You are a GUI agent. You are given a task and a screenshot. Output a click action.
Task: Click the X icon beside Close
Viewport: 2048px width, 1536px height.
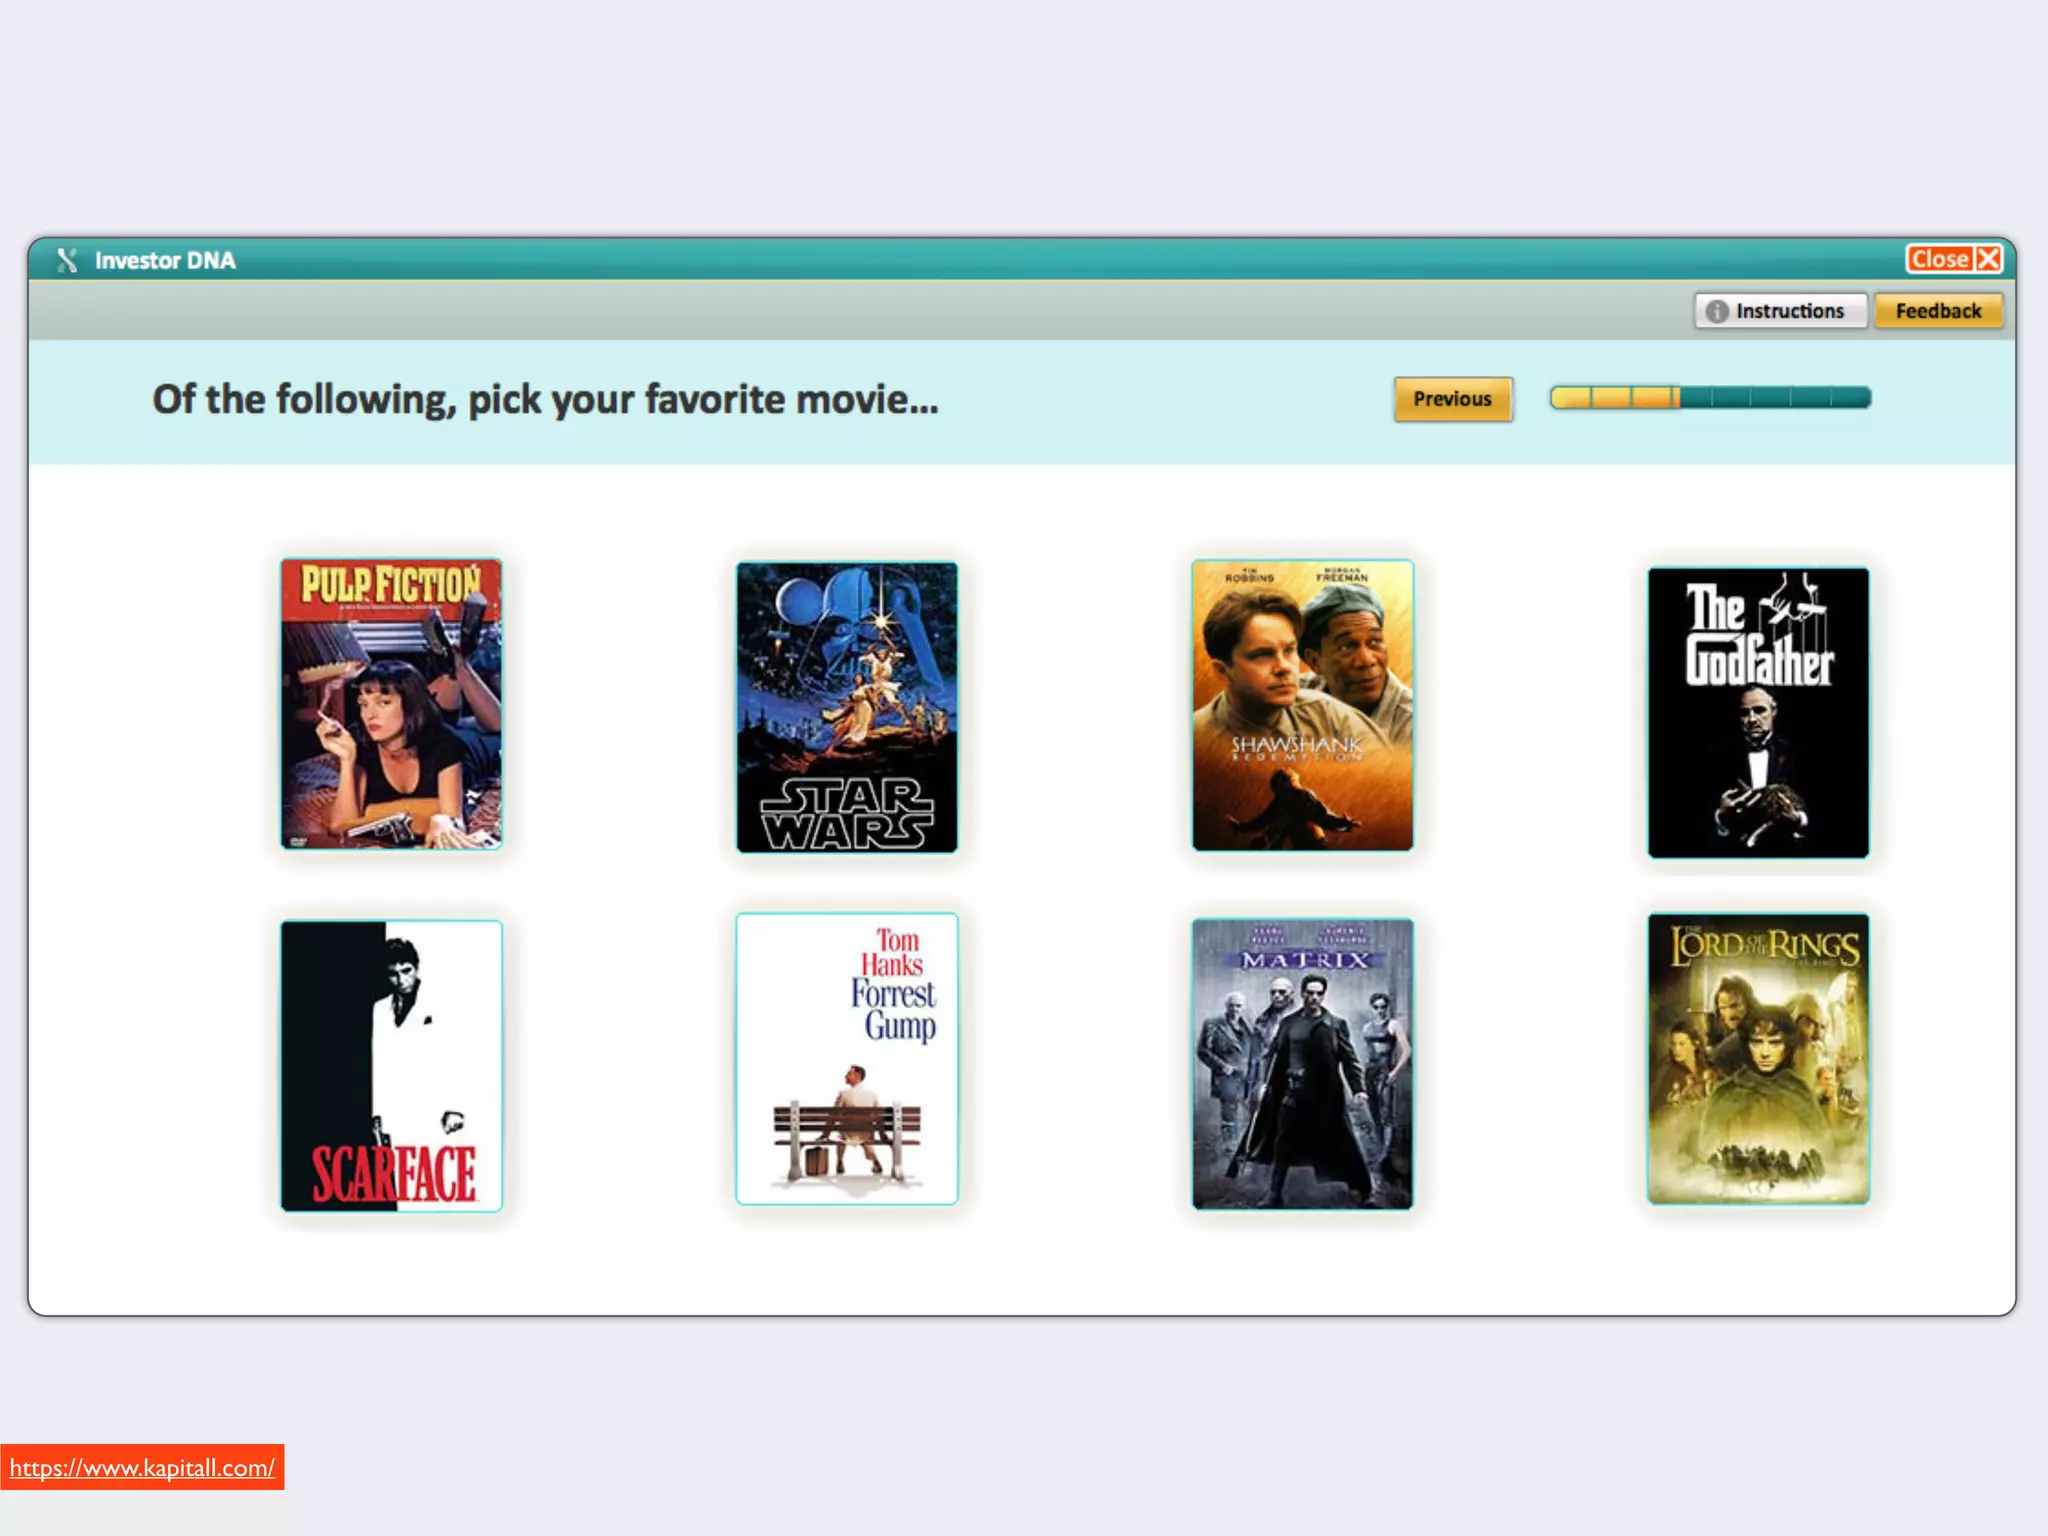click(x=1988, y=260)
